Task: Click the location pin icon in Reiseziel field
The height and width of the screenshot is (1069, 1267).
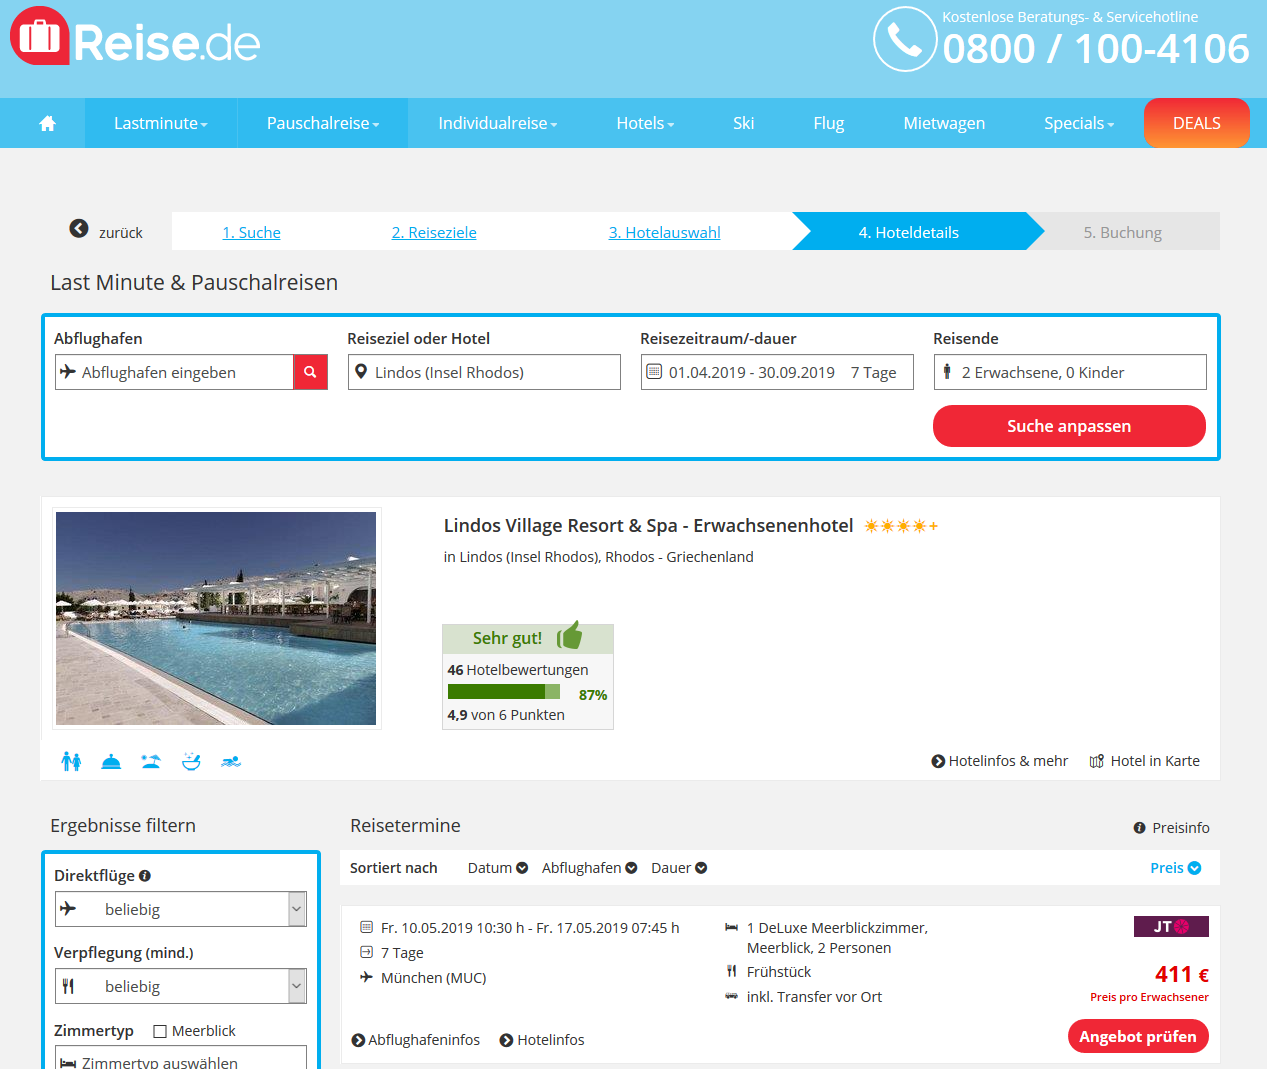Action: (361, 372)
